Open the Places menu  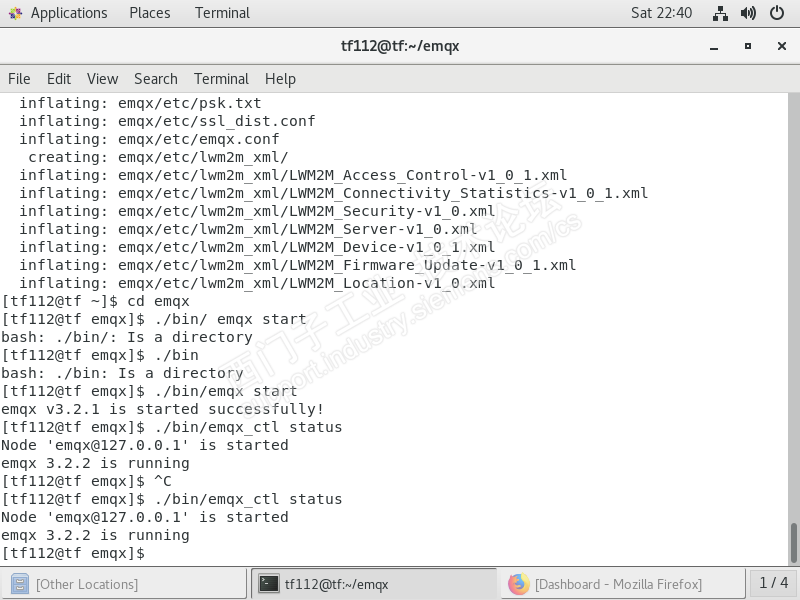tap(149, 13)
